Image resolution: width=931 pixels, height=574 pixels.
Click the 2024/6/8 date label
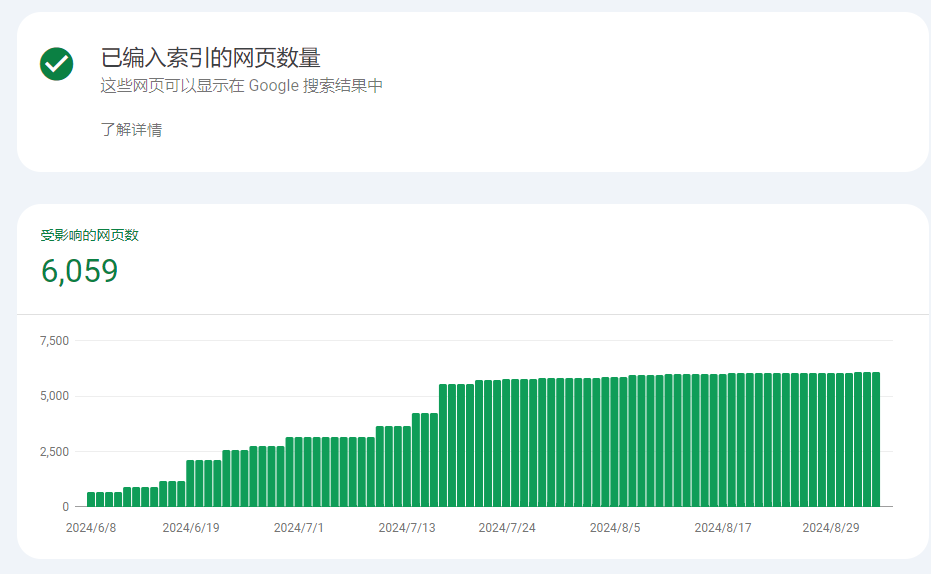(x=91, y=528)
